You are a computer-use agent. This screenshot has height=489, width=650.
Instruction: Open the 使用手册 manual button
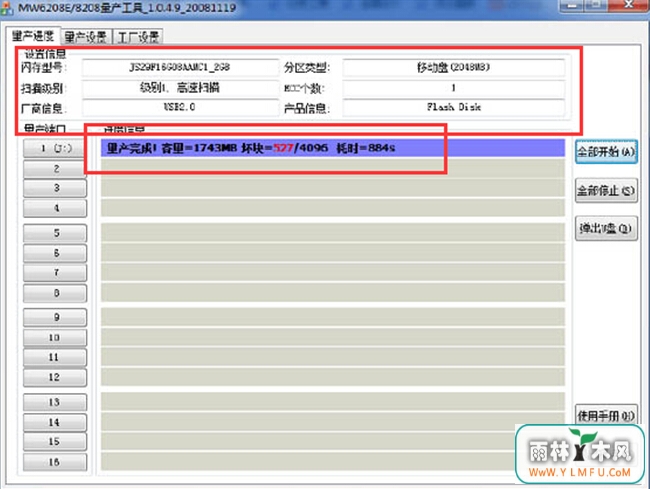606,415
